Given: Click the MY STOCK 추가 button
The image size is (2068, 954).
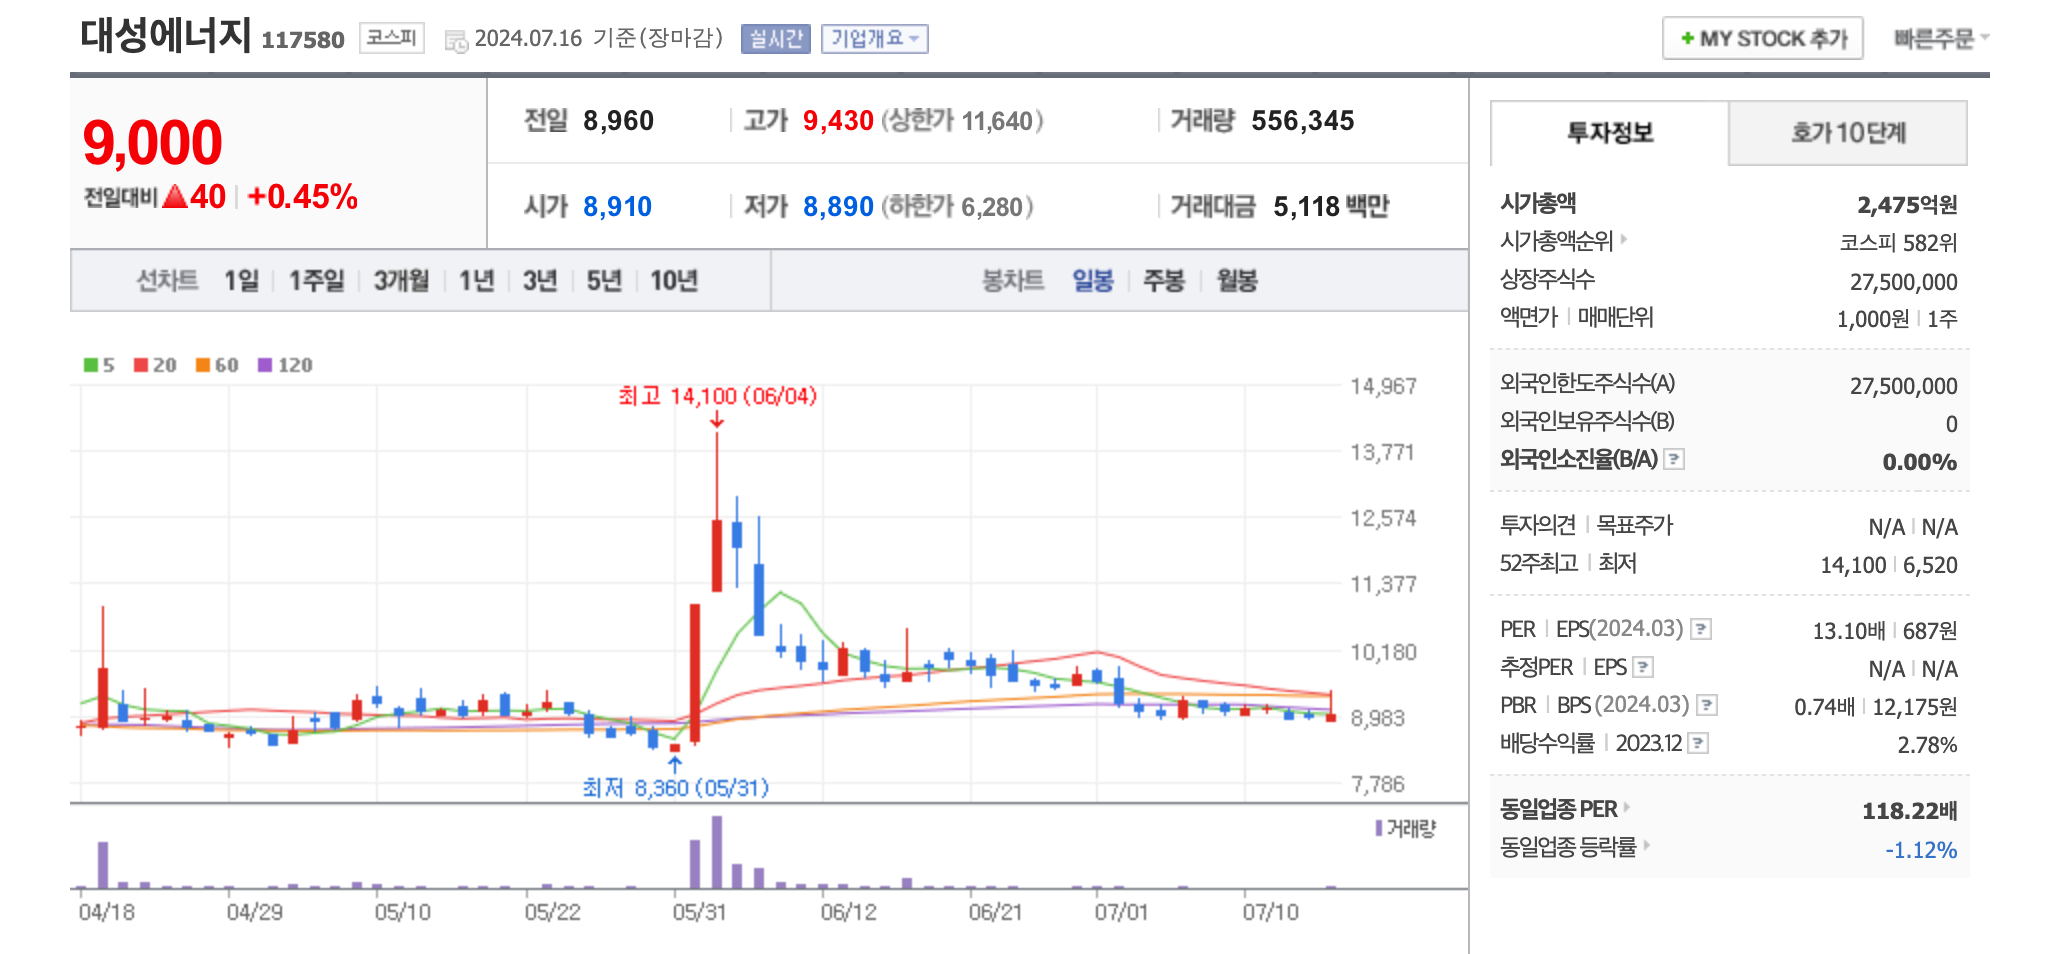Looking at the screenshot, I should pos(1761,39).
